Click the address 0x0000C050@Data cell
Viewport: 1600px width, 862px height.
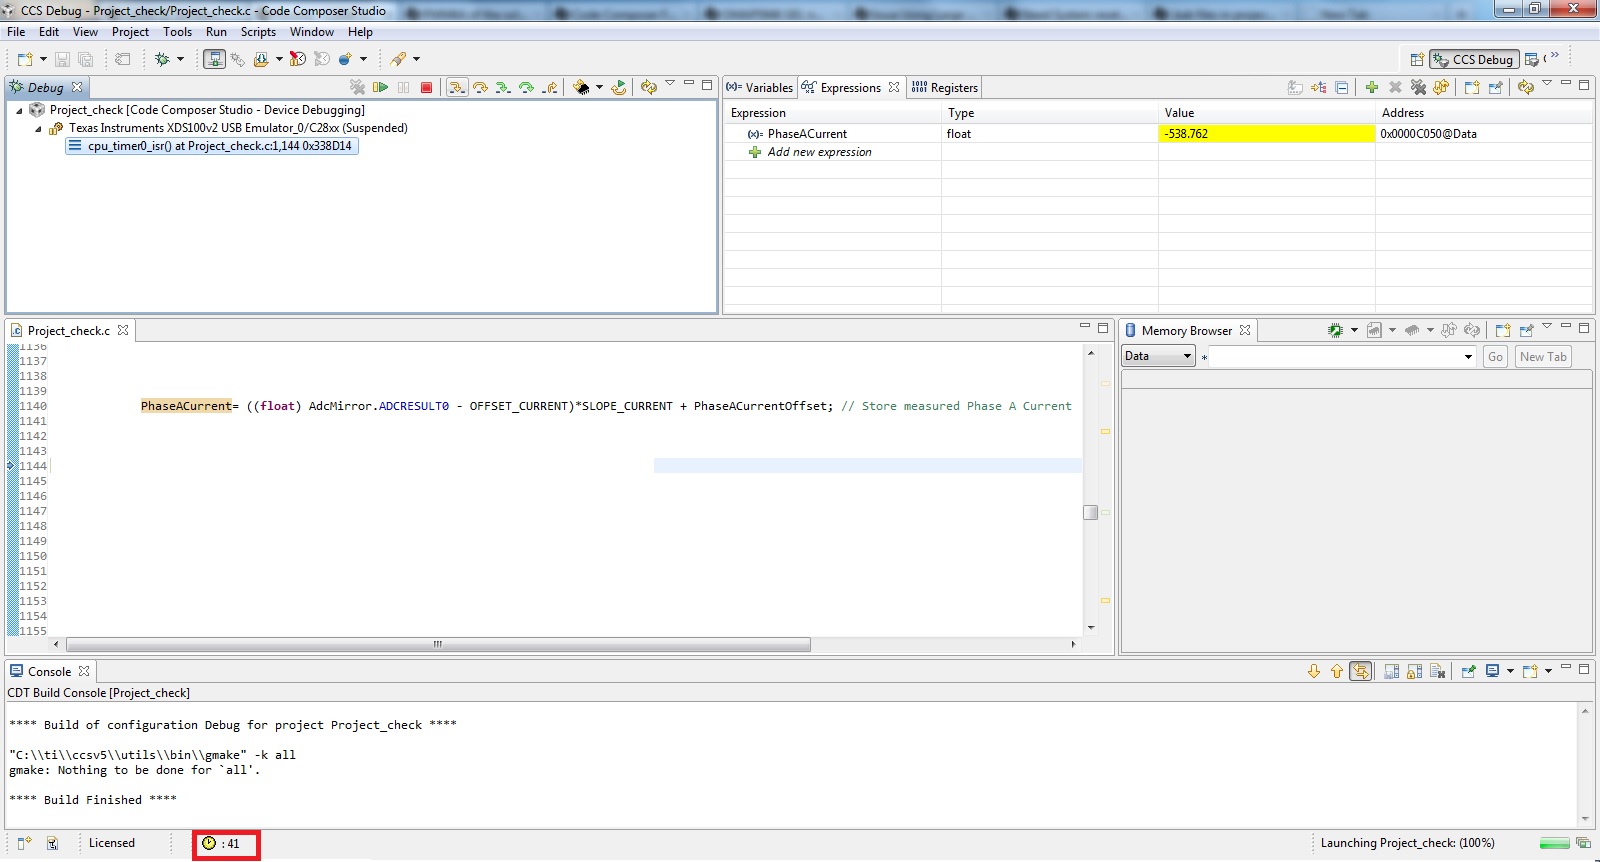pyautogui.click(x=1428, y=134)
